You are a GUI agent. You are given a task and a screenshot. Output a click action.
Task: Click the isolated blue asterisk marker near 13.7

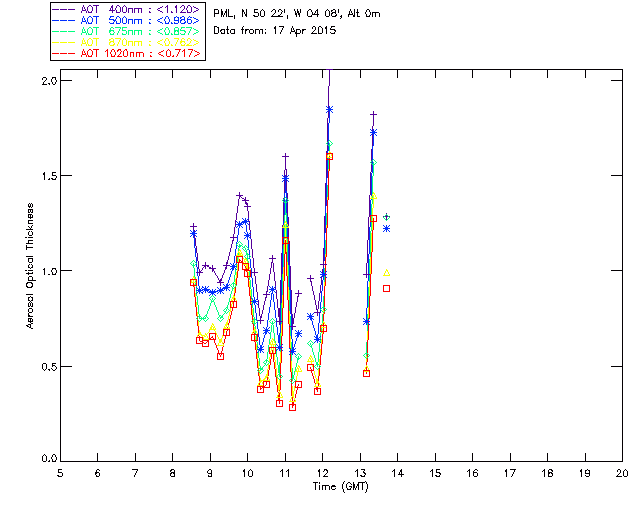[387, 229]
